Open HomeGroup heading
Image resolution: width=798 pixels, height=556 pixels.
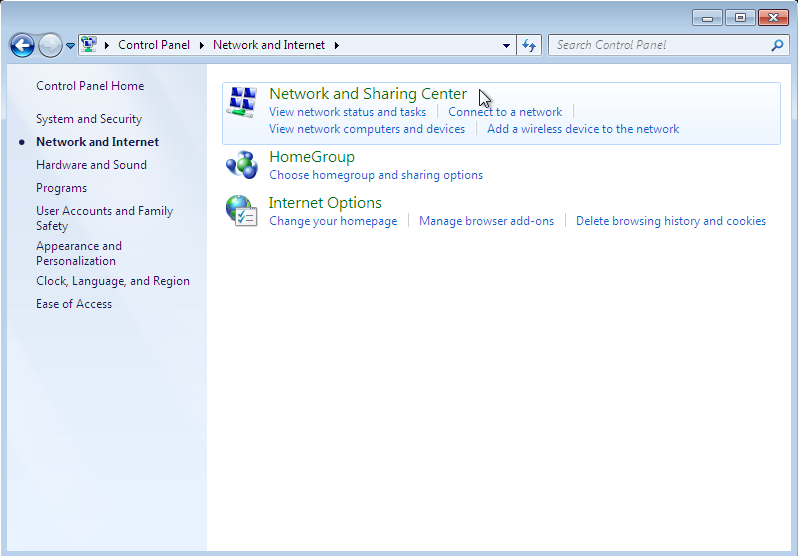tap(312, 157)
